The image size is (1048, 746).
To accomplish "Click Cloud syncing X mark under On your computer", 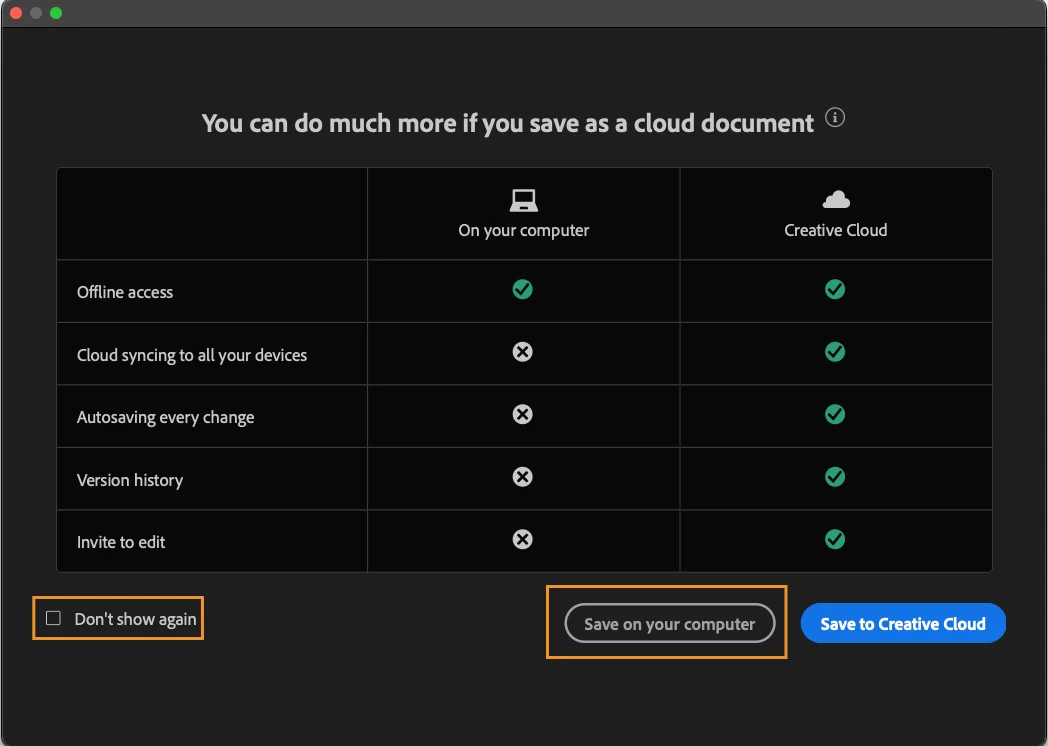I will (523, 352).
